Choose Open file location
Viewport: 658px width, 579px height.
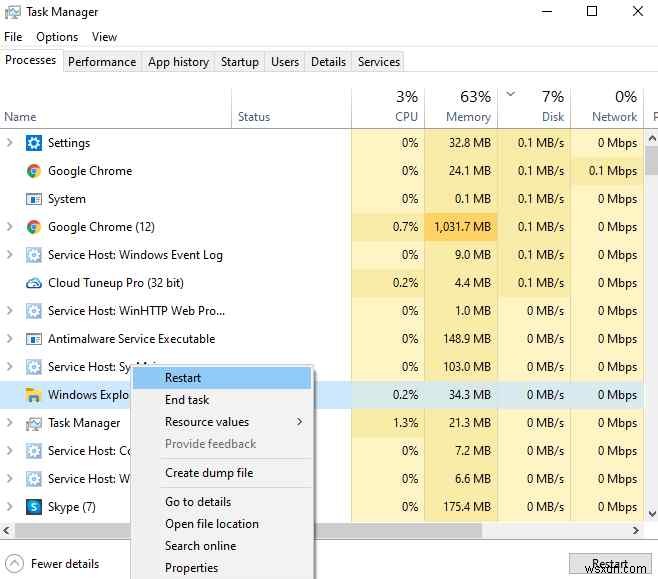(x=222, y=524)
